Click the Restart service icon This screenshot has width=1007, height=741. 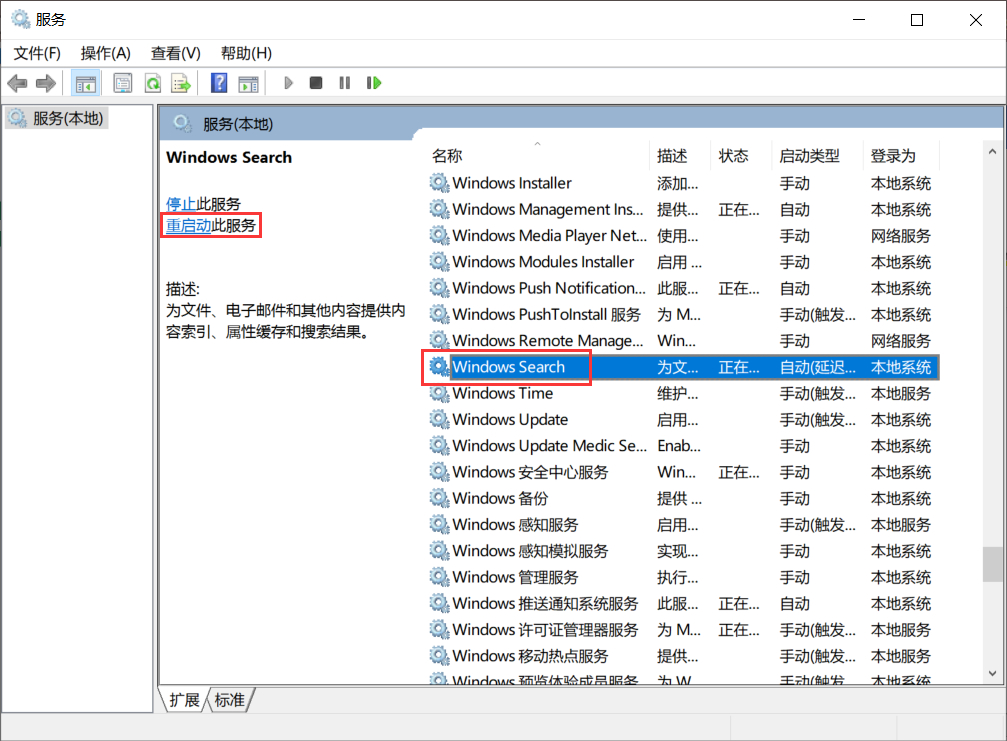[374, 83]
